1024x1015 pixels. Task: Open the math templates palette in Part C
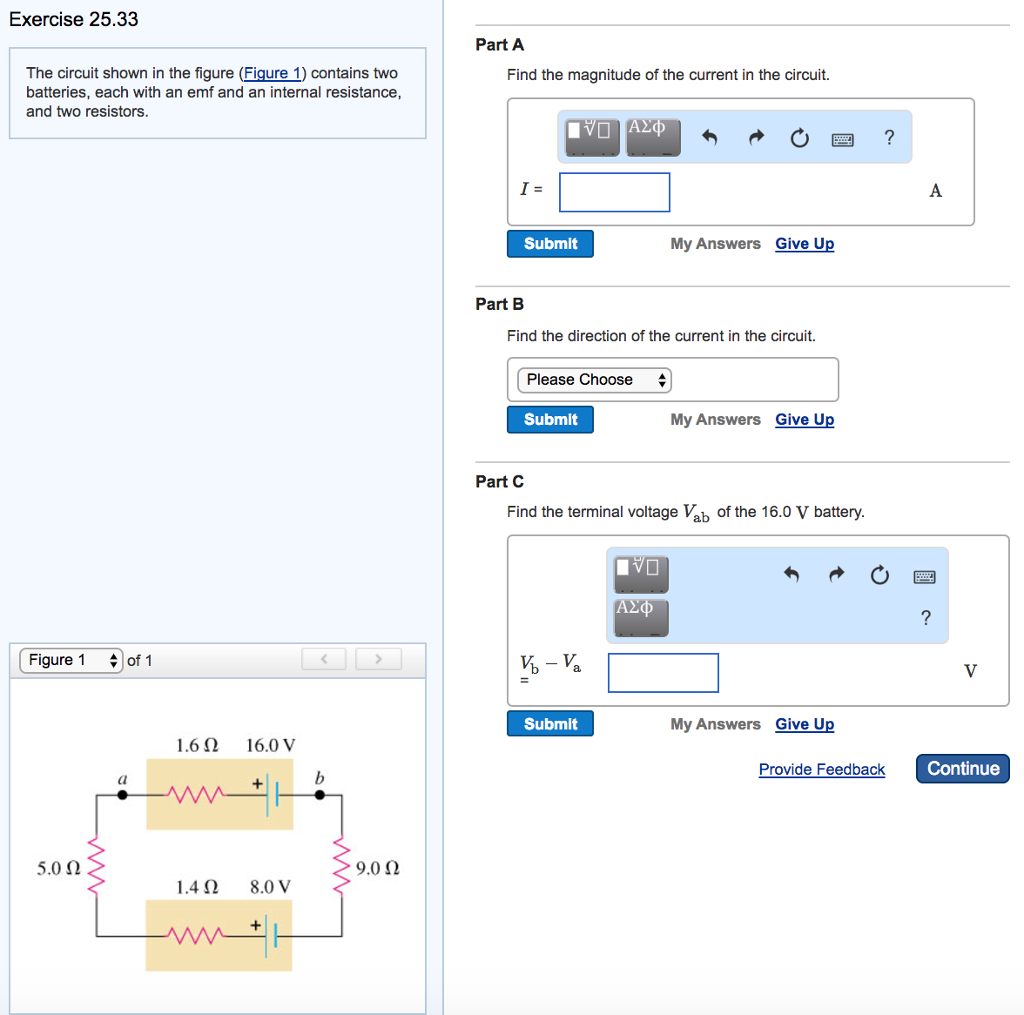640,573
